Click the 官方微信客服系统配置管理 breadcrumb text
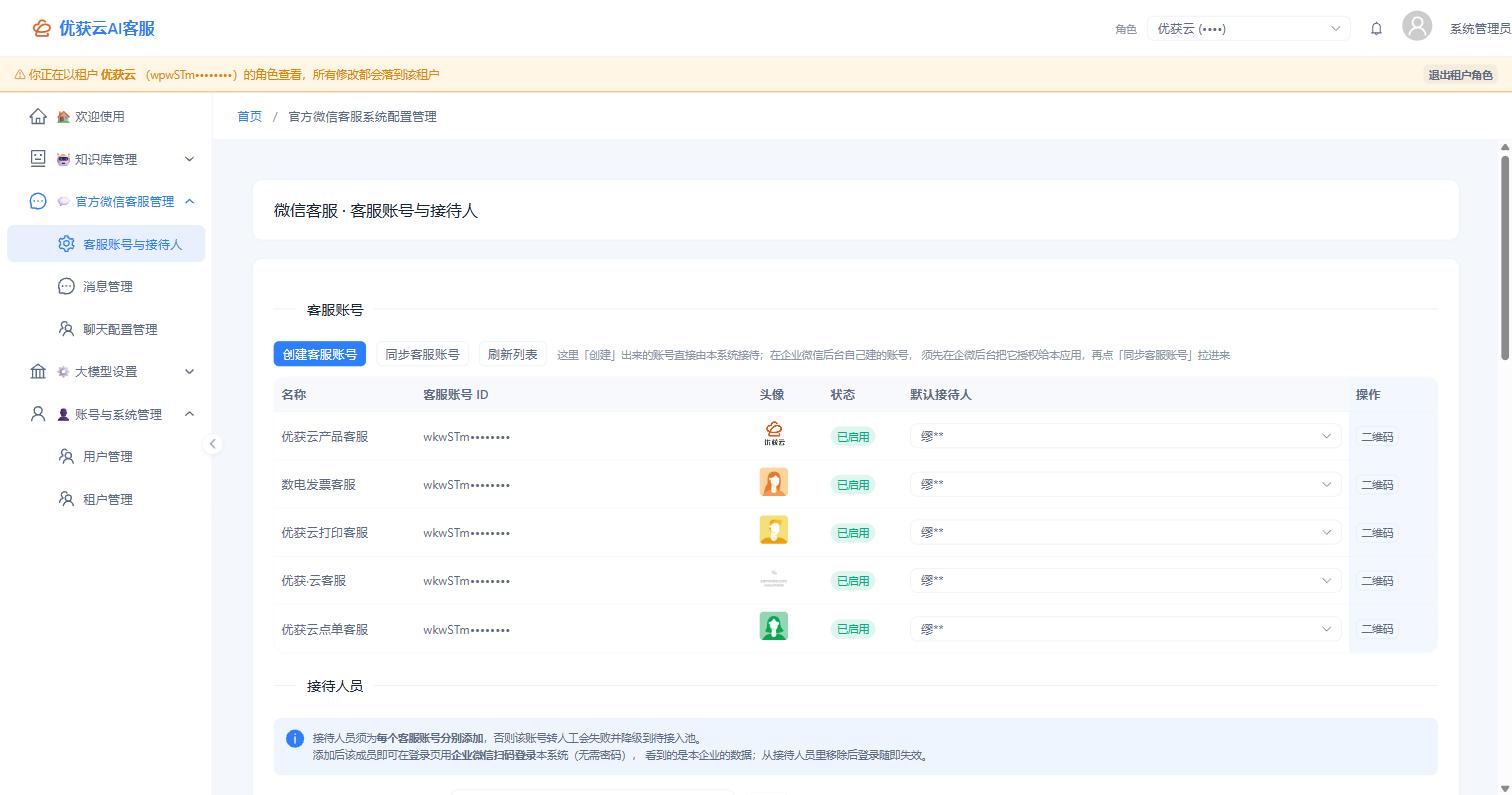This screenshot has width=1512, height=795. 362,116
